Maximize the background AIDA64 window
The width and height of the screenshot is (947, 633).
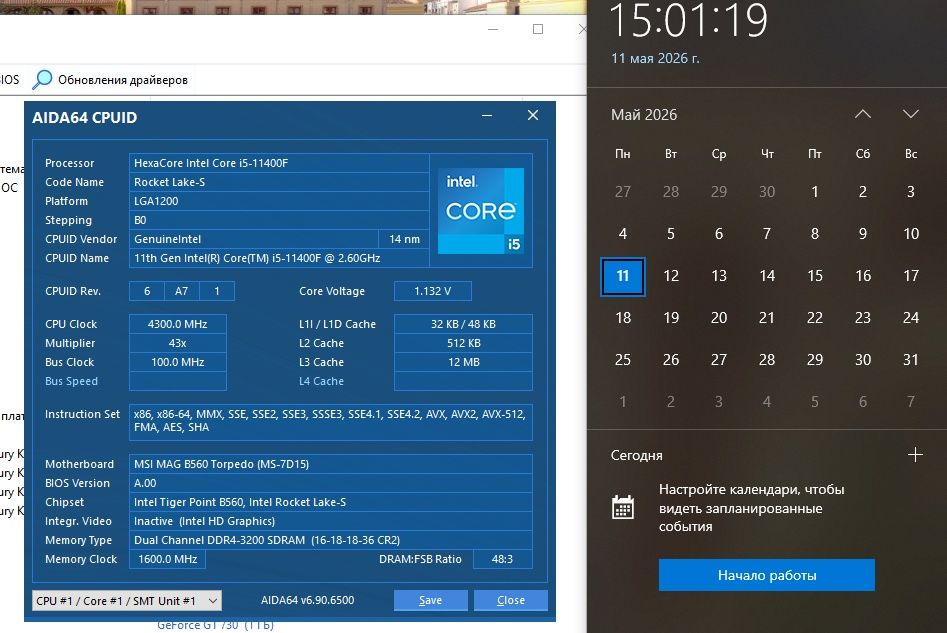pyautogui.click(x=538, y=29)
